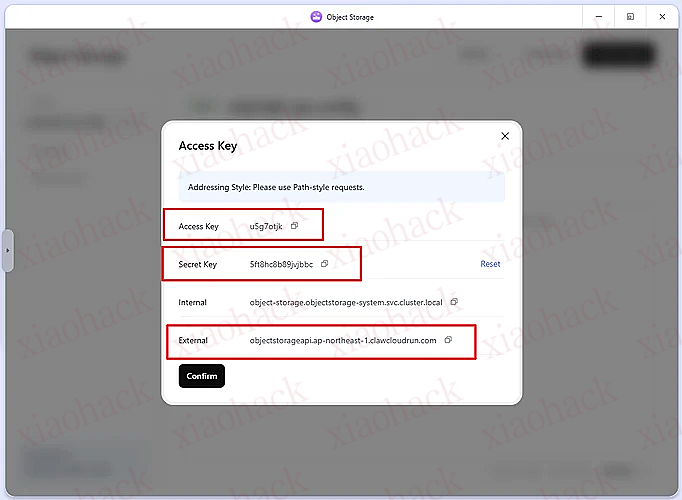Close the Object Storage window
Image resolution: width=682 pixels, height=500 pixels.
pos(661,17)
